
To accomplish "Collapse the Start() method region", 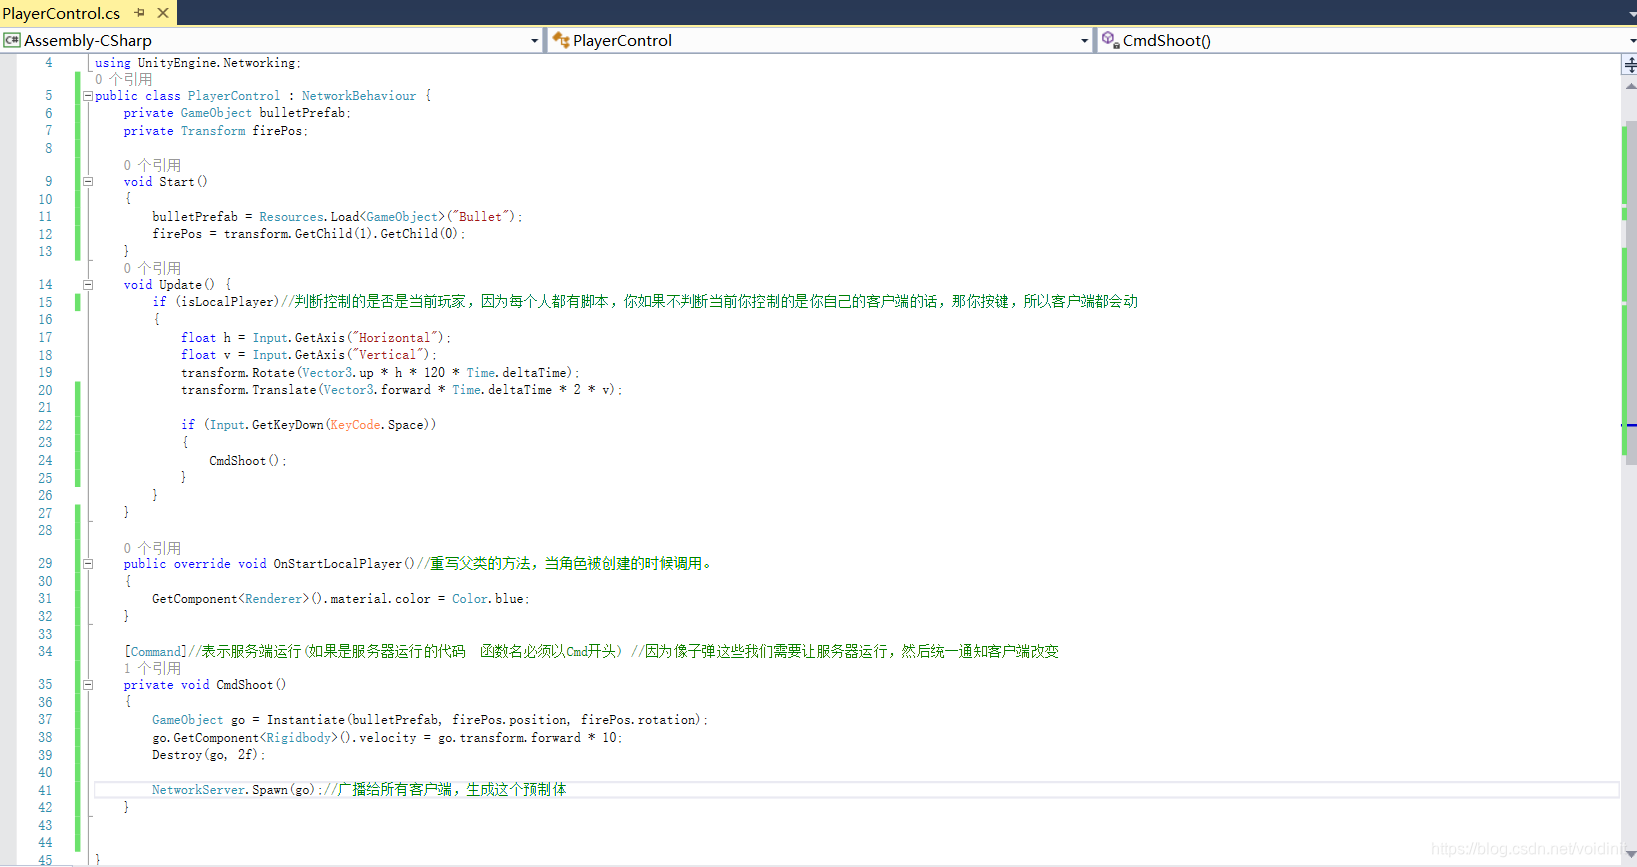I will [88, 182].
